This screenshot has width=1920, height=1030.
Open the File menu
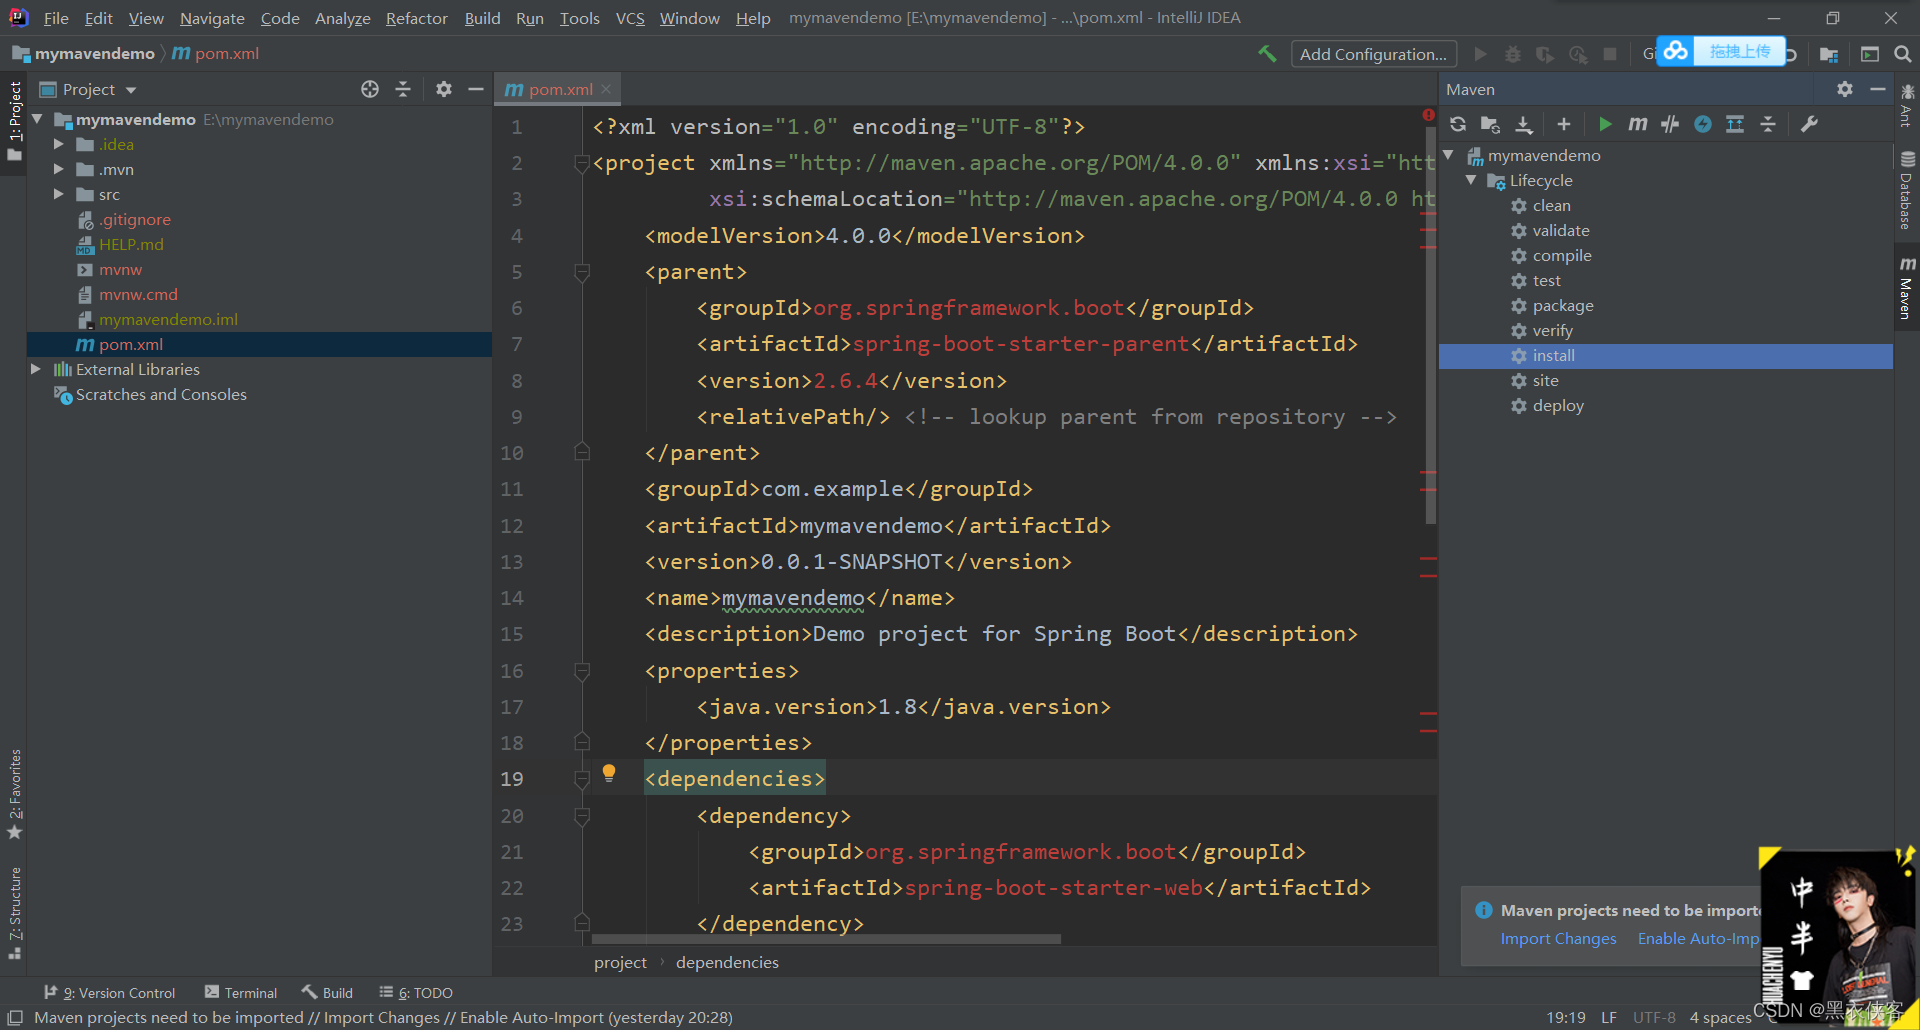(56, 18)
